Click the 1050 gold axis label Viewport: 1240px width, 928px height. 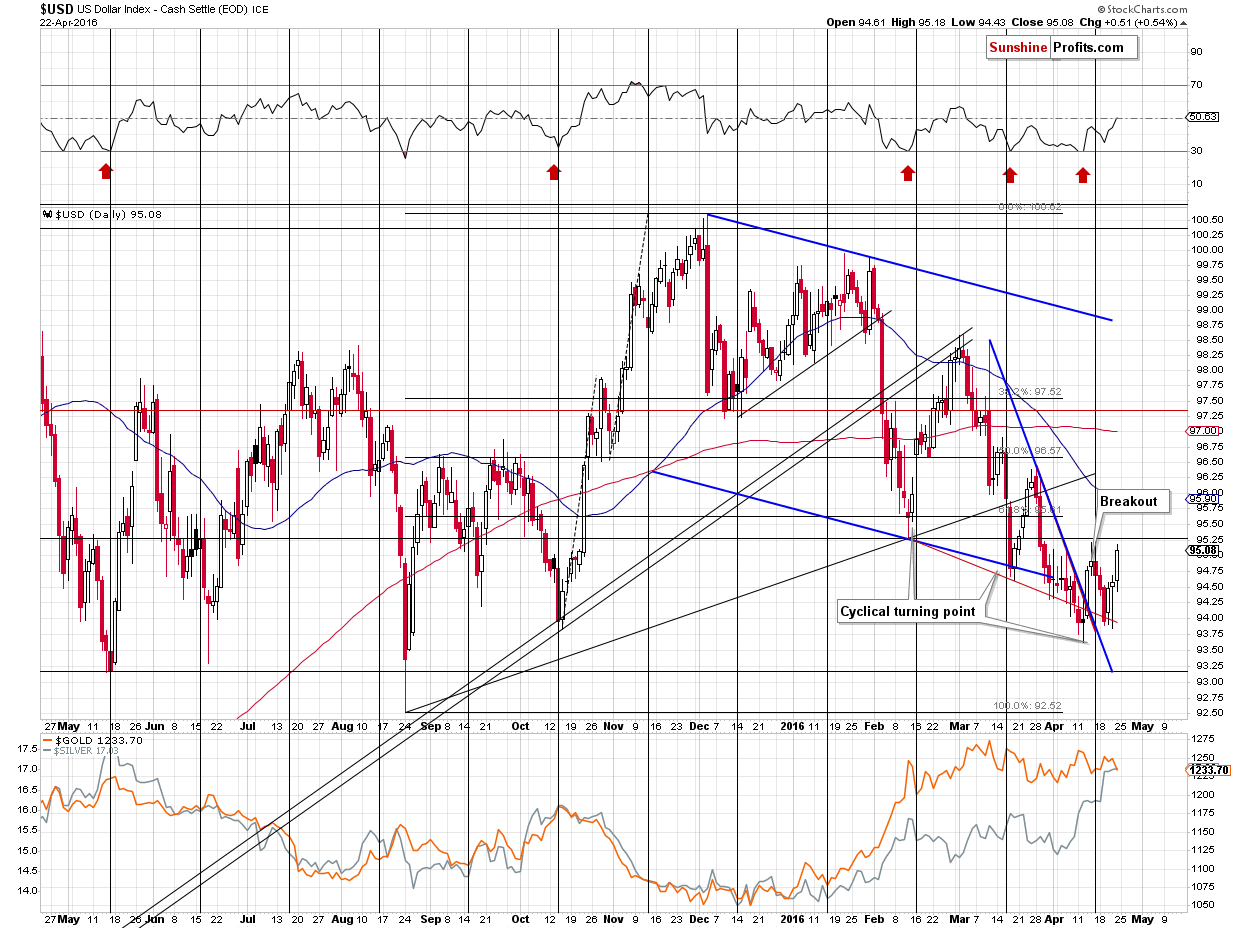coord(1202,905)
